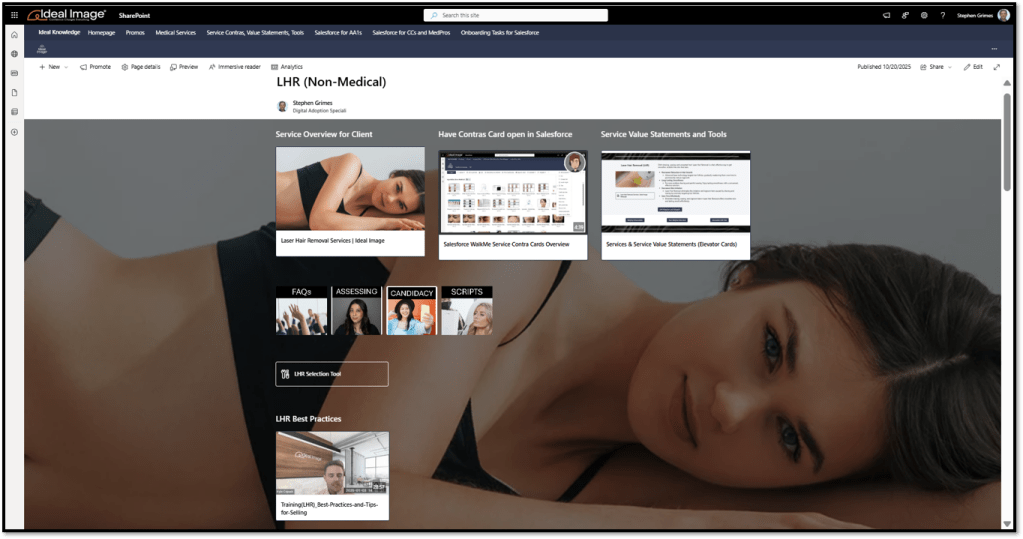
Task: Open the Share dropdown
Action: 936,67
